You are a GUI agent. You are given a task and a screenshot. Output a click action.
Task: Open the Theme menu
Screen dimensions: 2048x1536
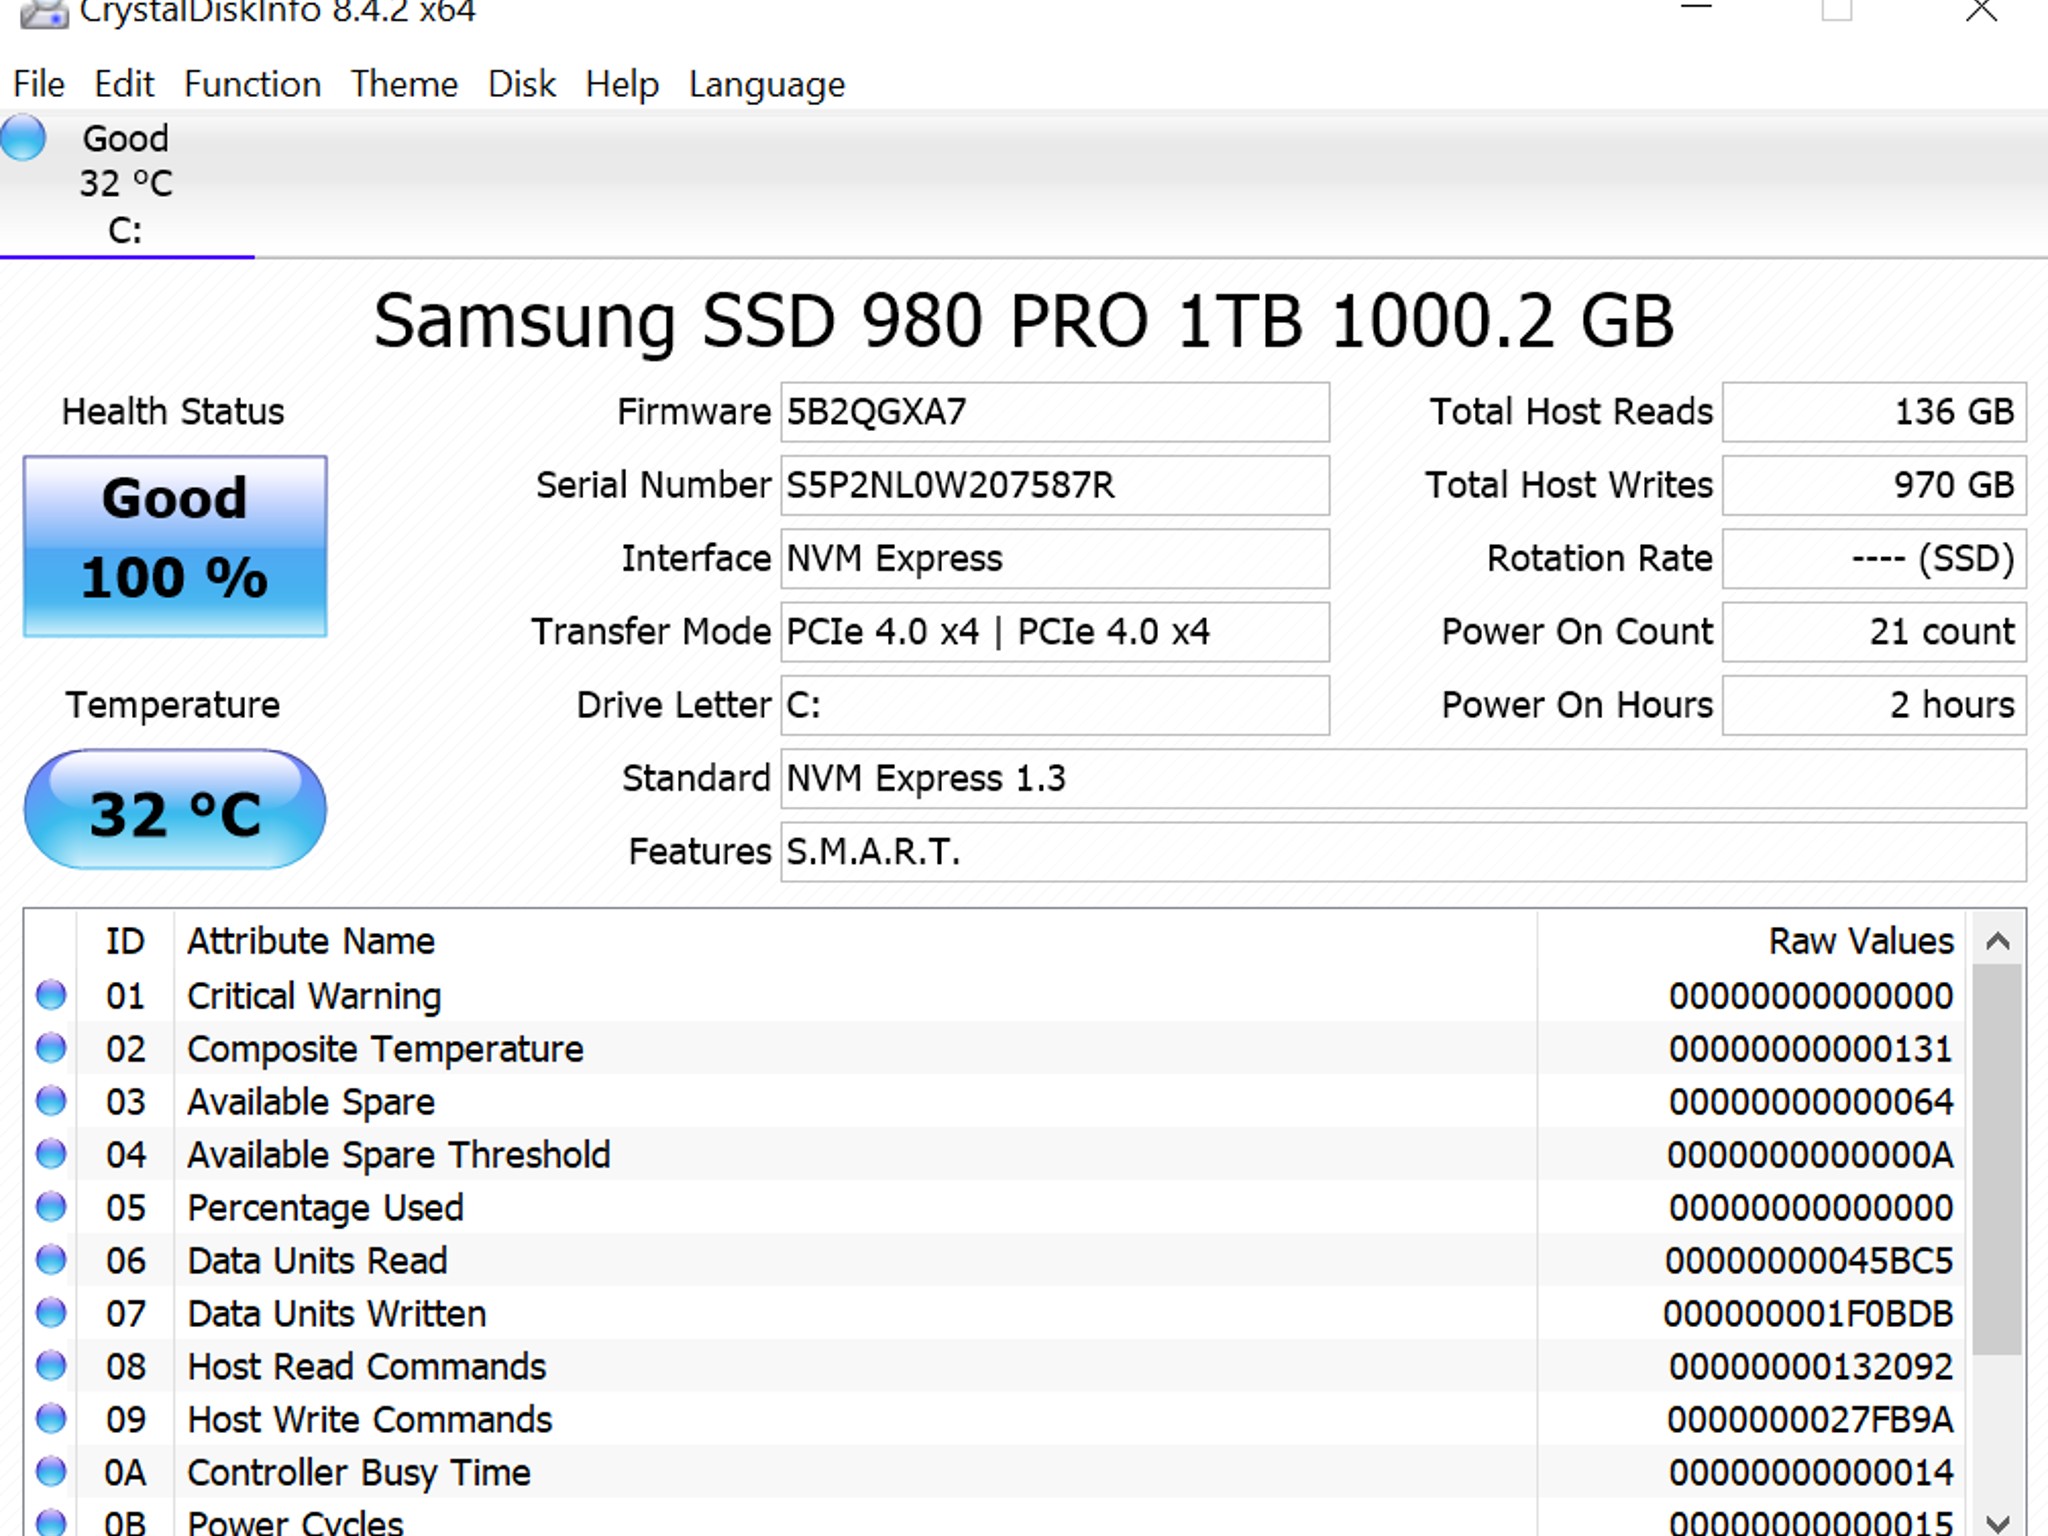coord(404,84)
